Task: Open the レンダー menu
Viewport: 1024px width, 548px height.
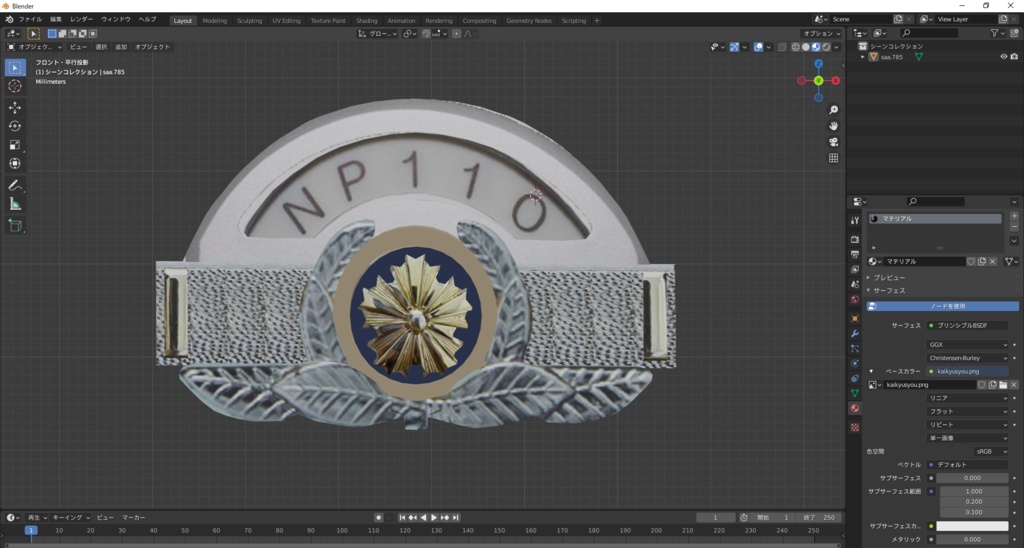Action: (x=82, y=20)
